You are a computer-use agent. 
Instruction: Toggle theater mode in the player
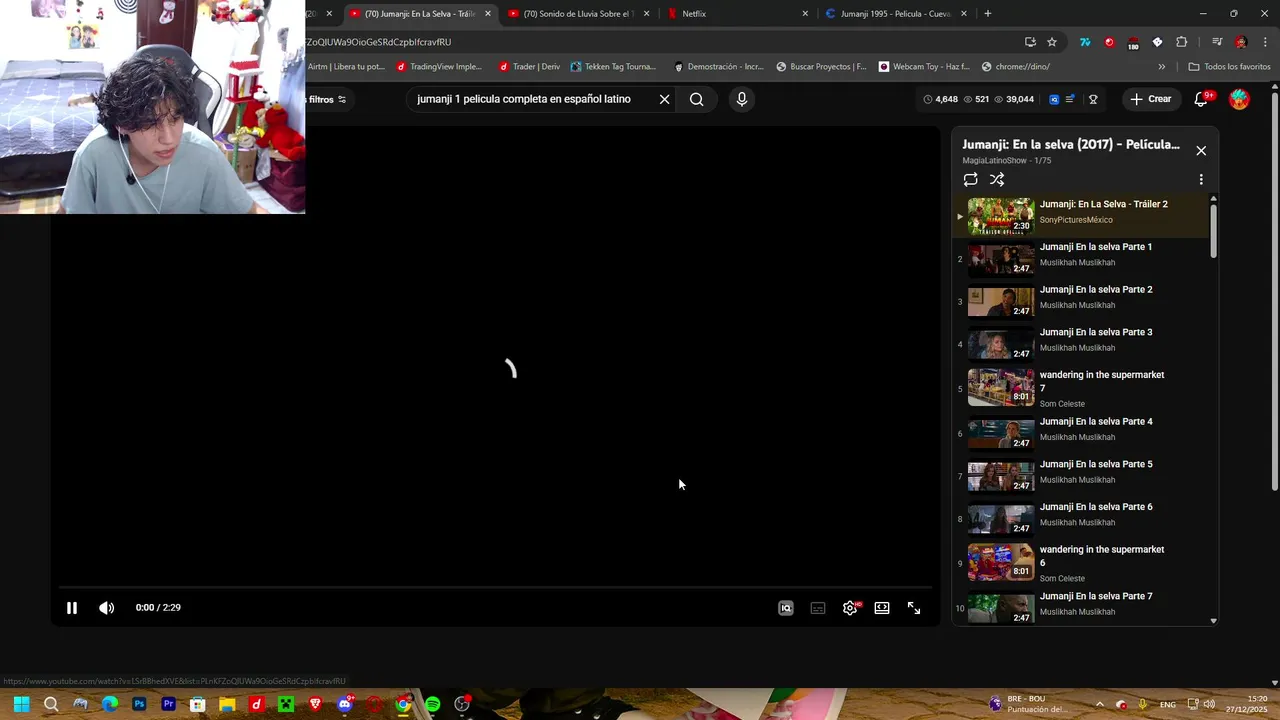pyautogui.click(x=882, y=608)
